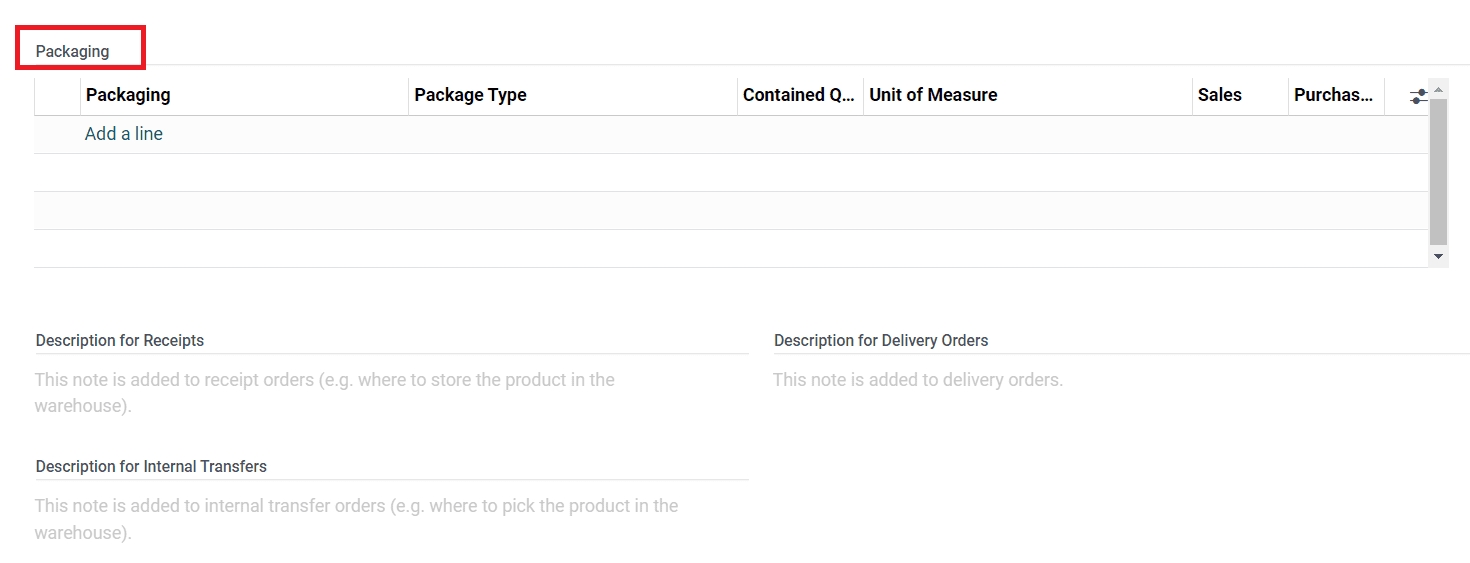Click the Purchase column header
The width and height of the screenshot is (1470, 563).
(1333, 95)
